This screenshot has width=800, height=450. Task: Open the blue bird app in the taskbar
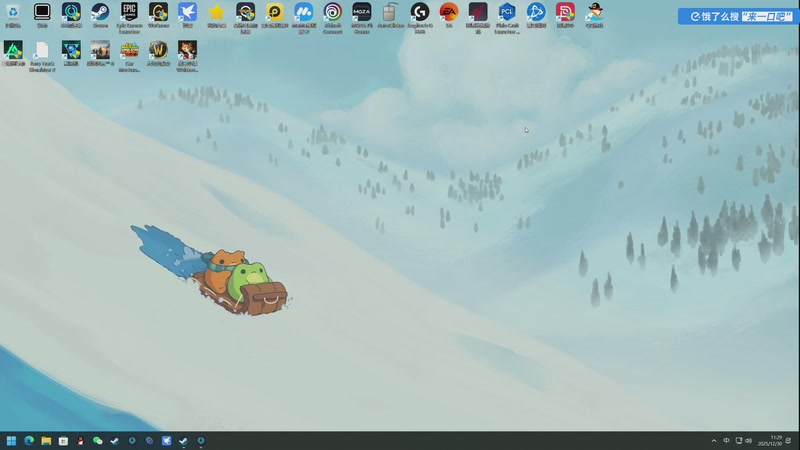[x=166, y=440]
